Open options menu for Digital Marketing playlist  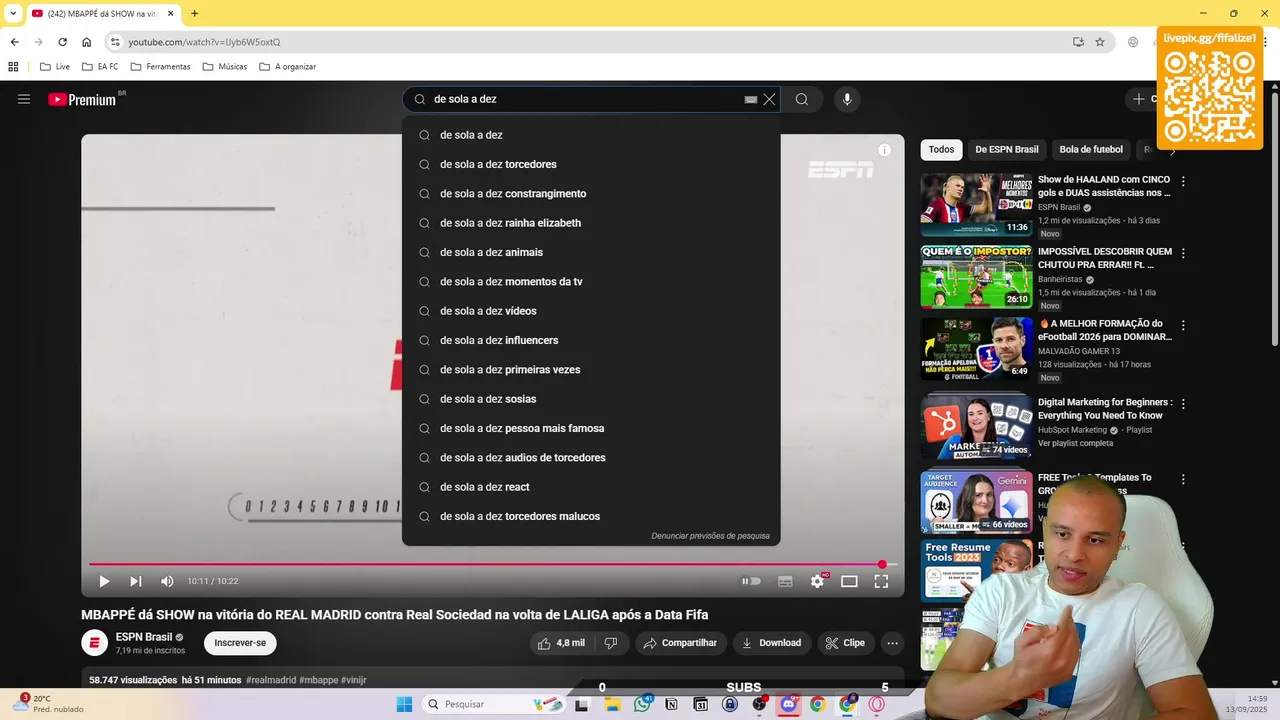coord(1183,404)
